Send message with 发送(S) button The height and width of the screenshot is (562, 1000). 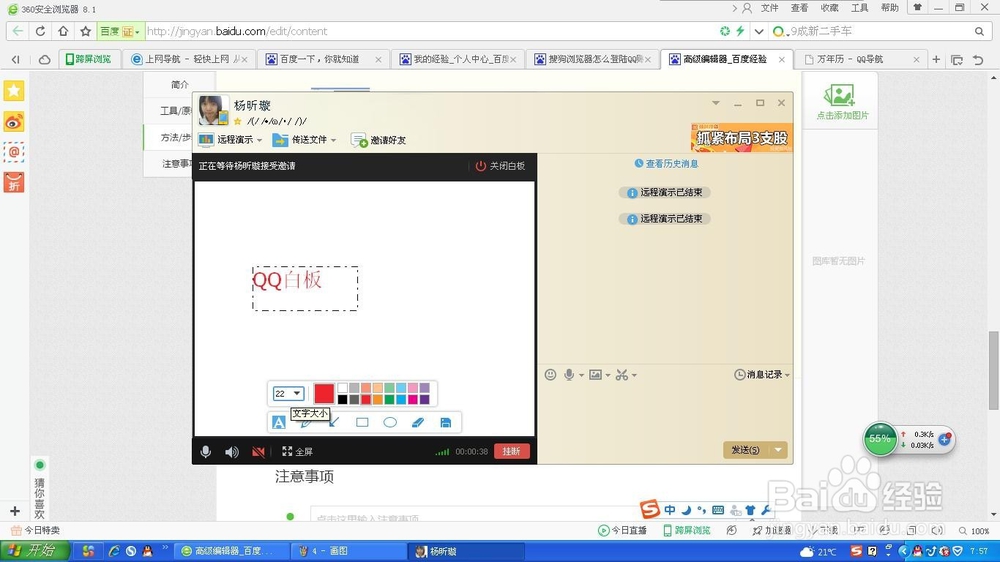[x=745, y=450]
